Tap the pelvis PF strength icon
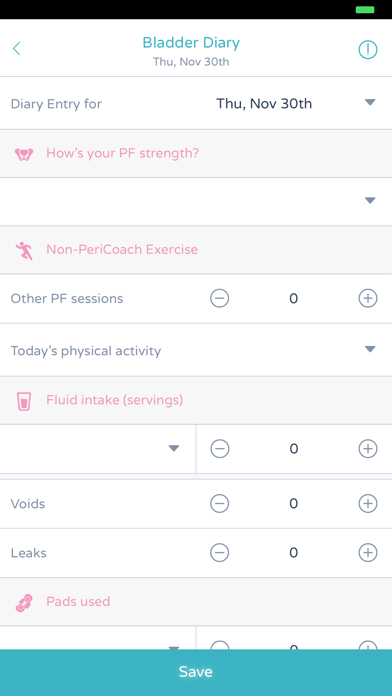This screenshot has height=696, width=392. (x=24, y=154)
